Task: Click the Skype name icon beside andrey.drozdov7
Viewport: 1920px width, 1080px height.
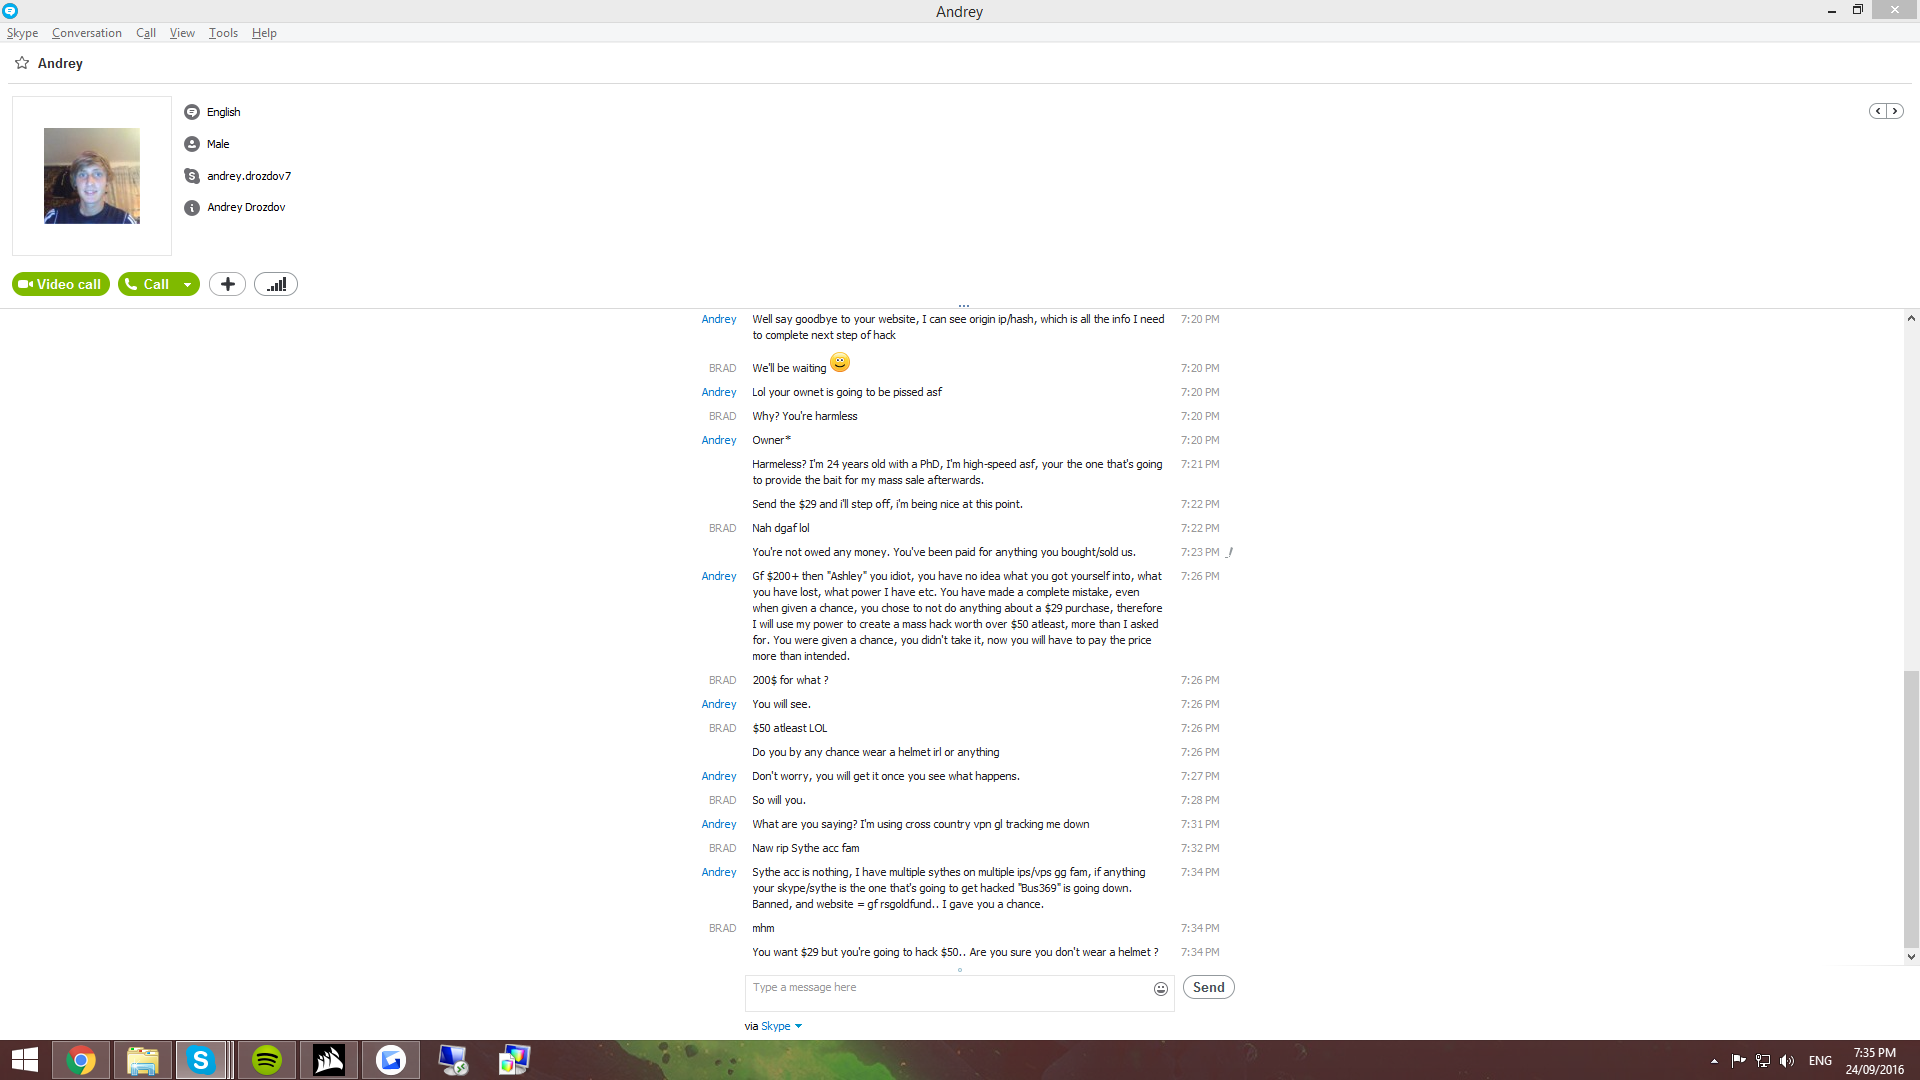Action: coord(192,176)
